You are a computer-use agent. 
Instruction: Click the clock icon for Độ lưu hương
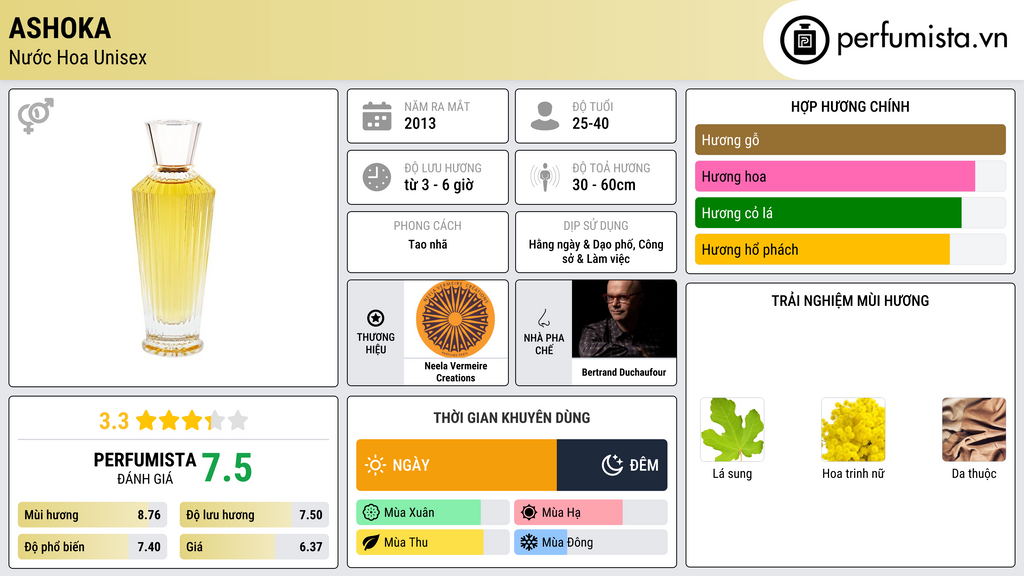tap(377, 177)
